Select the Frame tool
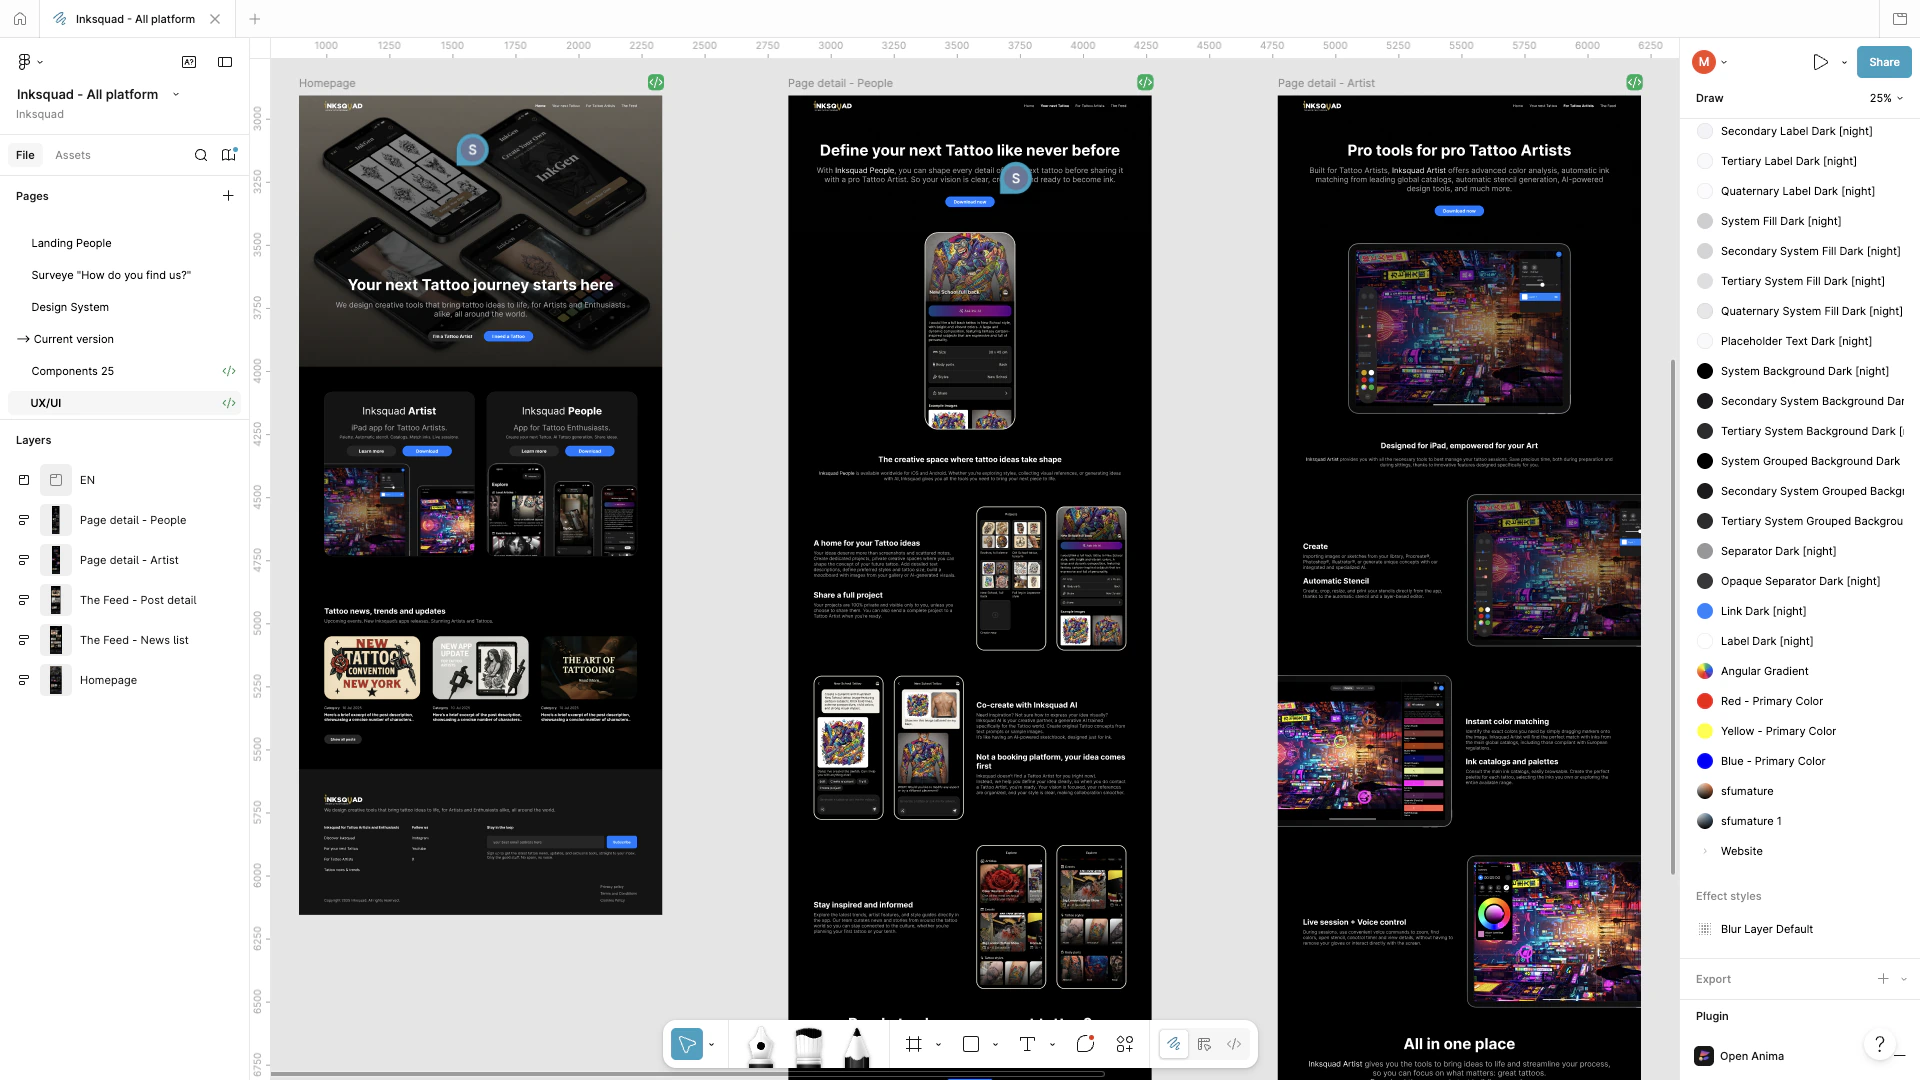 [x=914, y=1044]
